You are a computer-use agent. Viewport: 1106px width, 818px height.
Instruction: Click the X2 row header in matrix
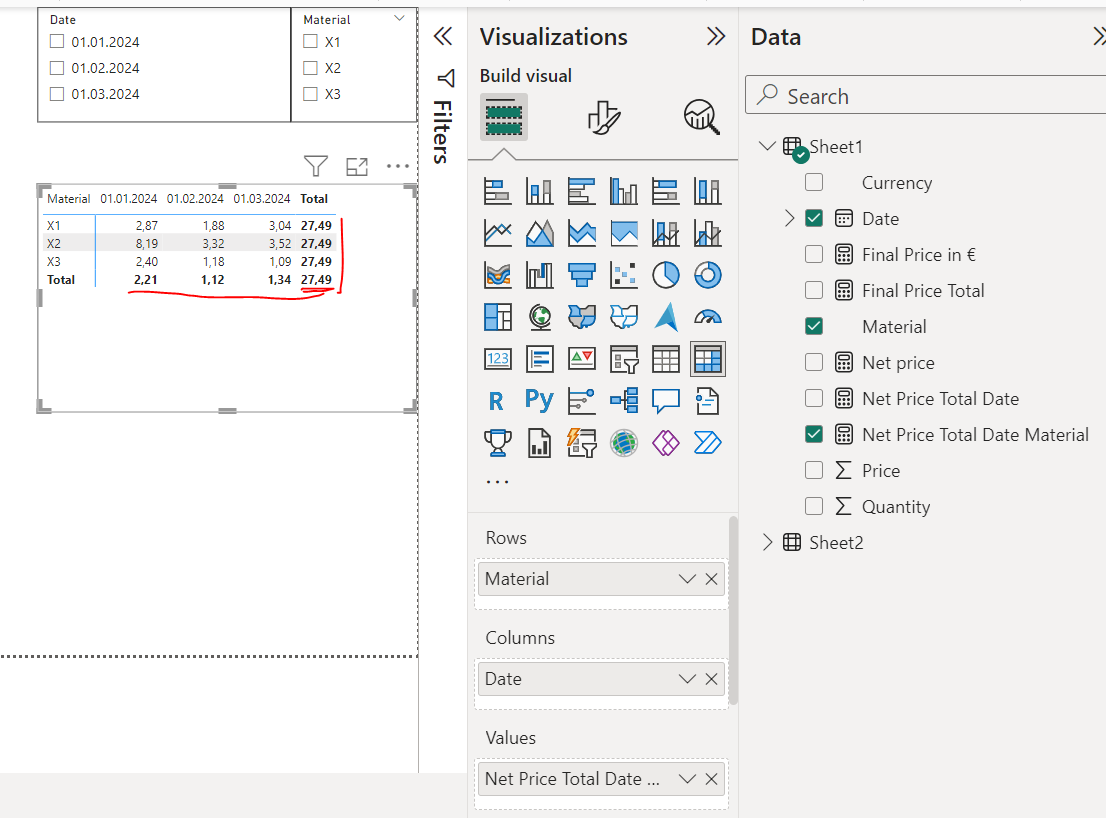(54, 243)
